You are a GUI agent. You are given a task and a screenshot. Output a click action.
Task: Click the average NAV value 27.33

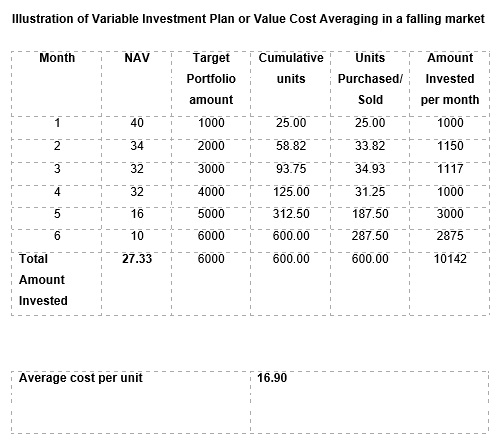(137, 259)
